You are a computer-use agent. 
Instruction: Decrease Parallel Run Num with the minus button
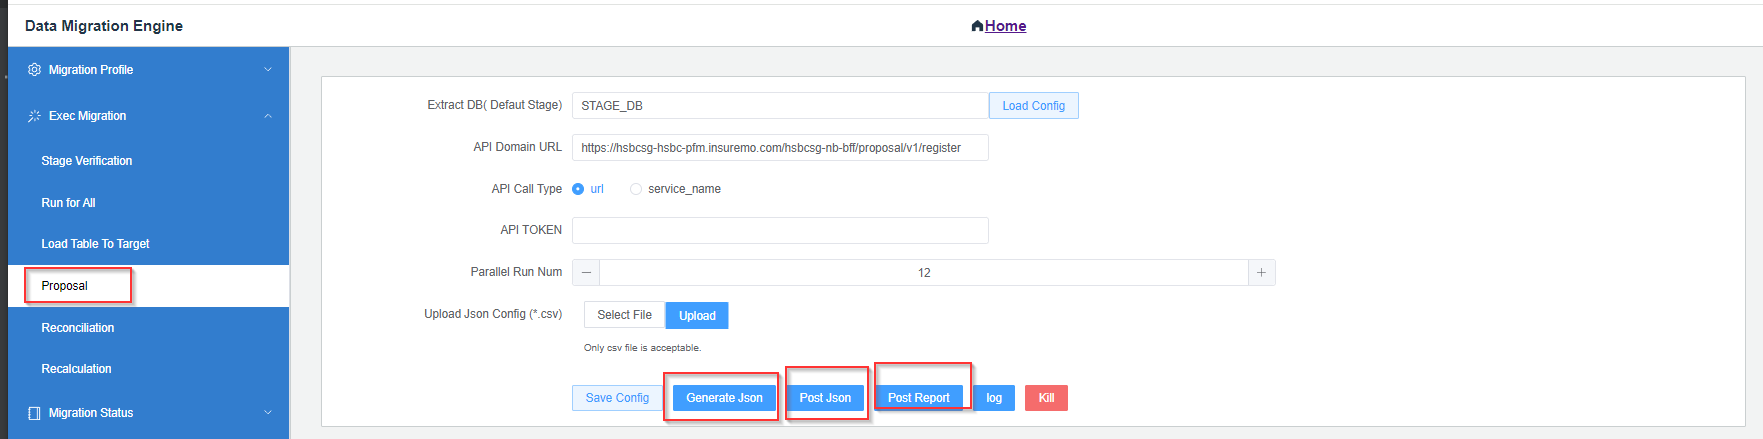586,273
